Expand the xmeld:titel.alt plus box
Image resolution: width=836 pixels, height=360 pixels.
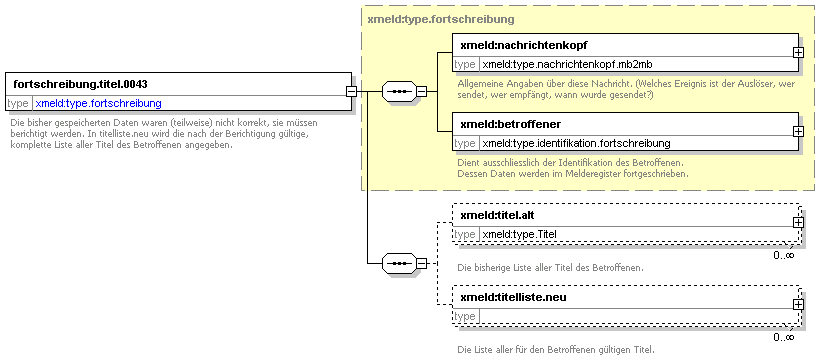pyautogui.click(x=798, y=223)
